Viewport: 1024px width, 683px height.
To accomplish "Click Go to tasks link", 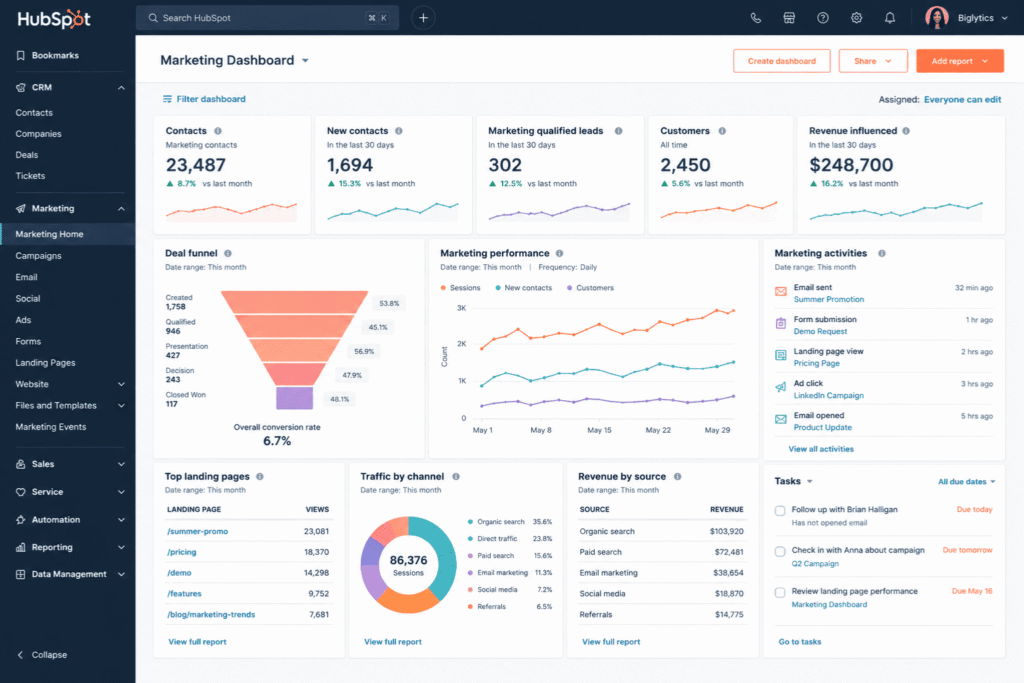I will (x=799, y=642).
